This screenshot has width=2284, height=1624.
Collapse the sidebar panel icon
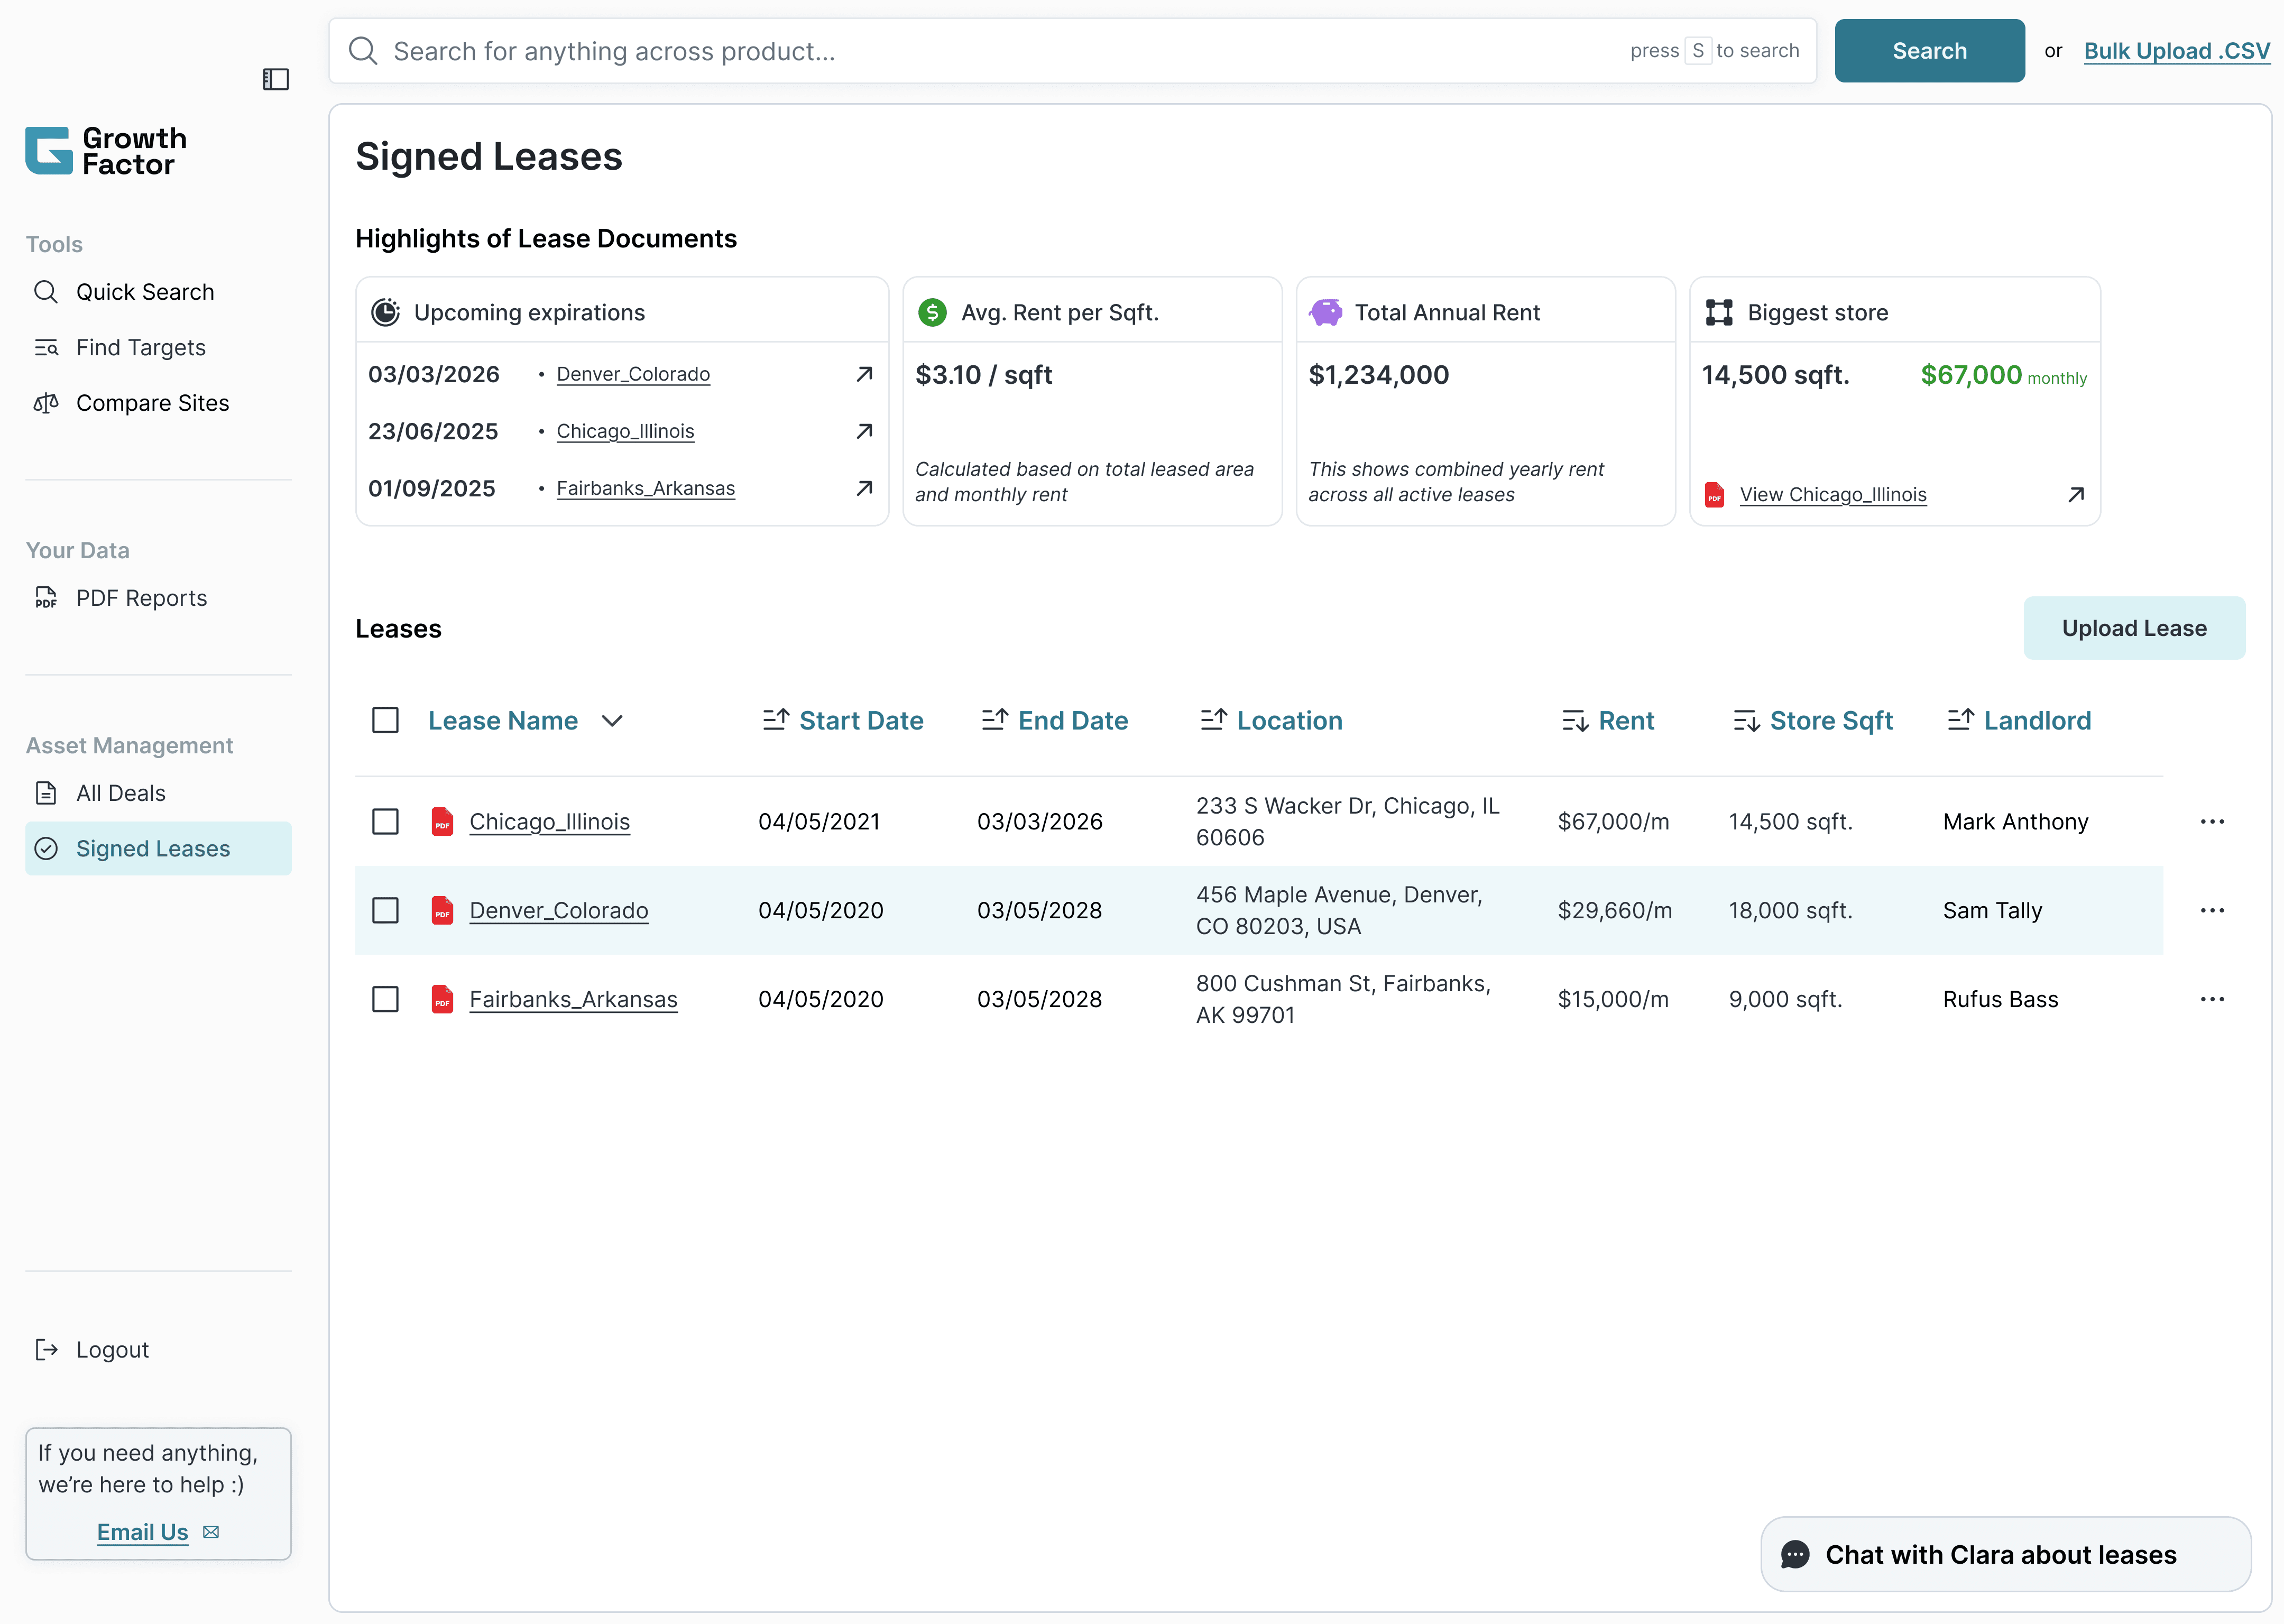[x=276, y=79]
